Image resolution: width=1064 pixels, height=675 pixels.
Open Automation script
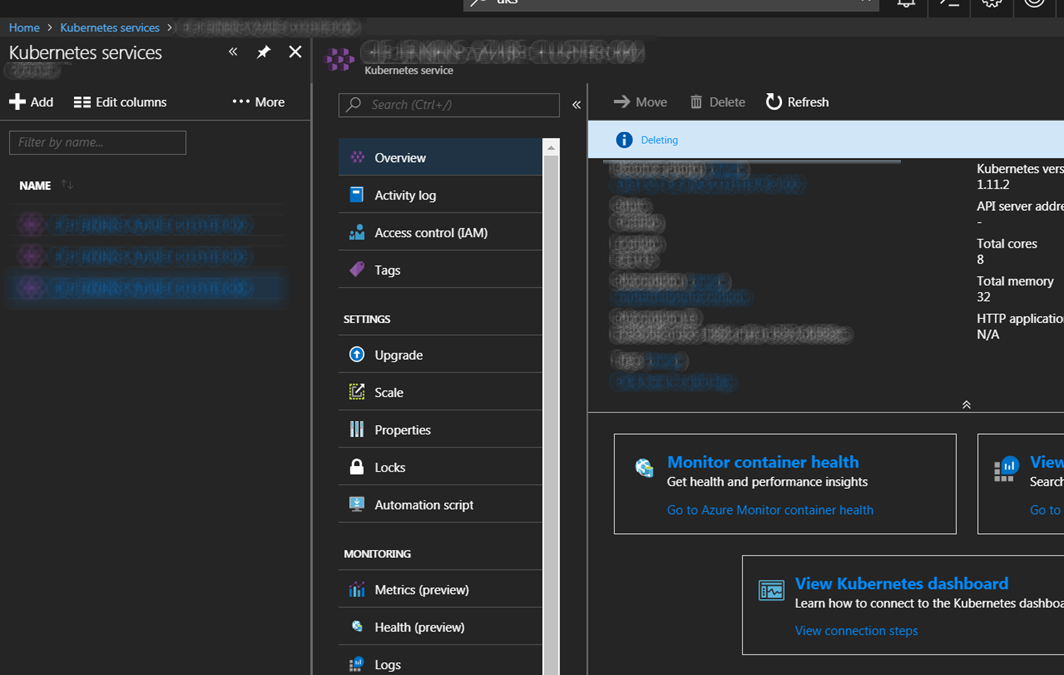click(440, 504)
